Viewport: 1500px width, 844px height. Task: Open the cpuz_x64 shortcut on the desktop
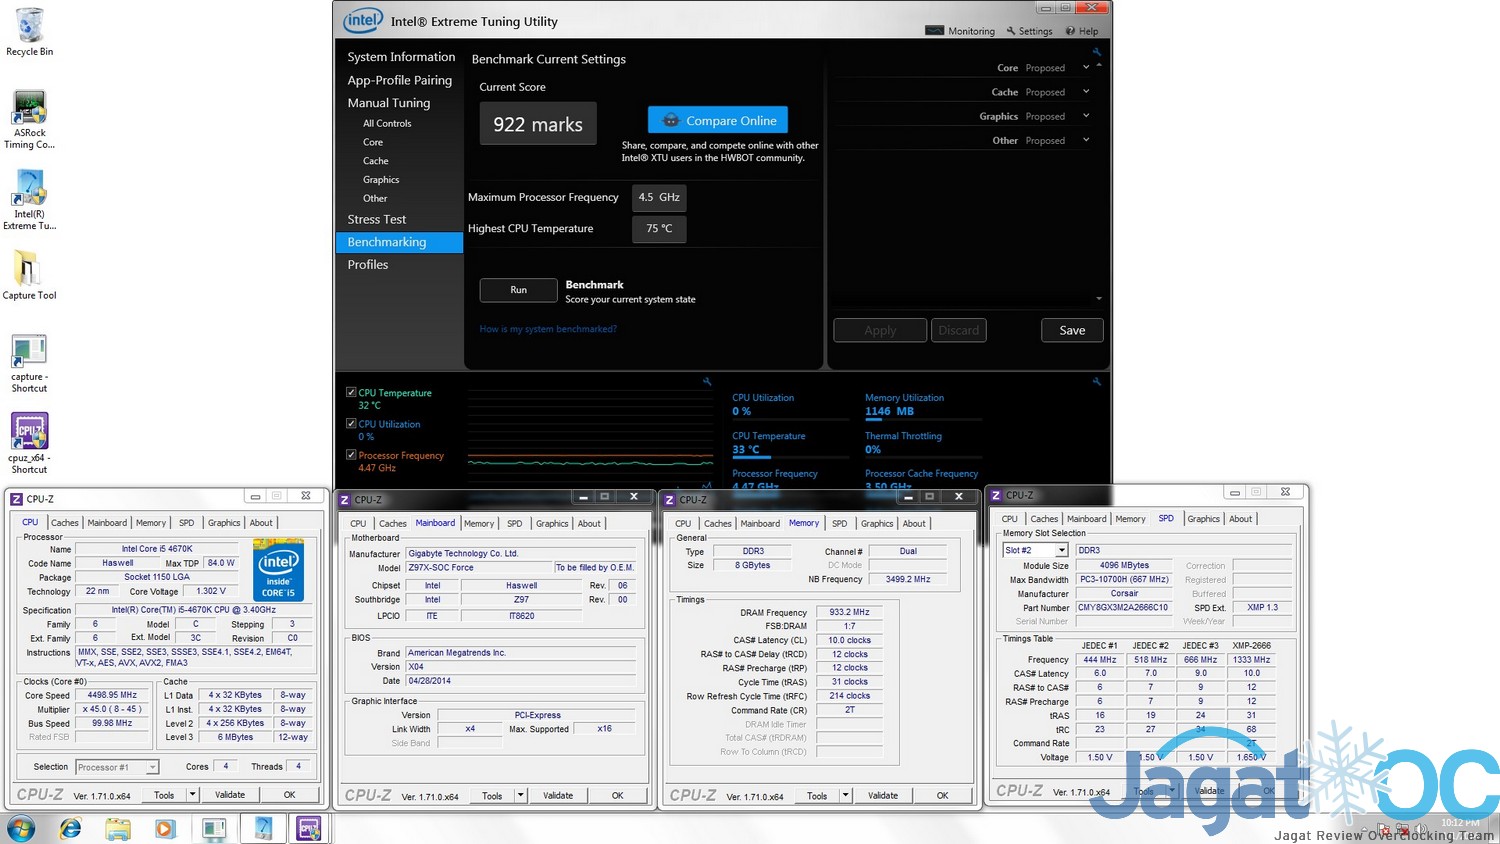coord(29,442)
